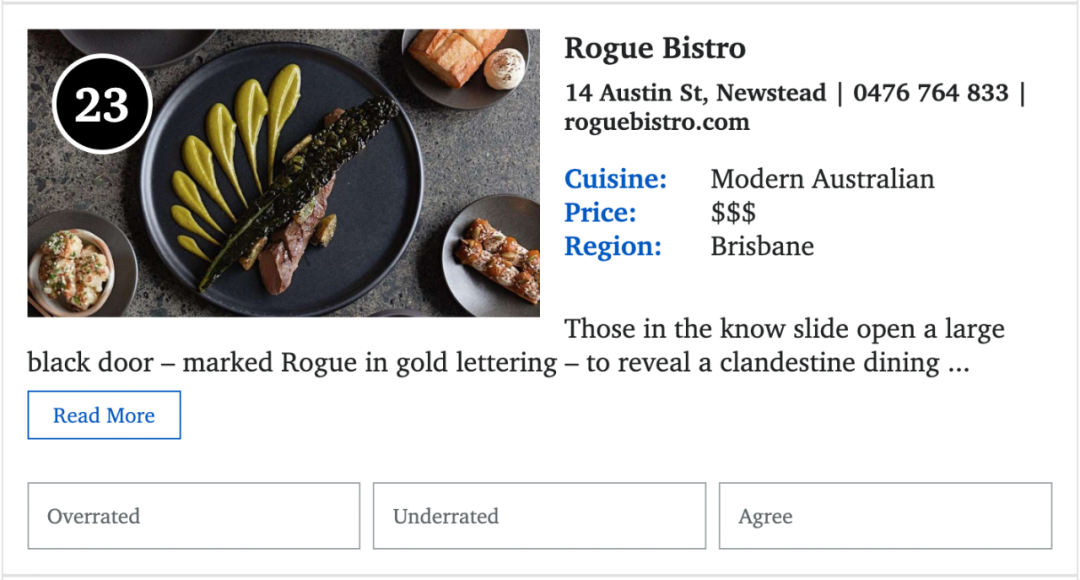Click the main dish photo thumbnail

coord(283,173)
